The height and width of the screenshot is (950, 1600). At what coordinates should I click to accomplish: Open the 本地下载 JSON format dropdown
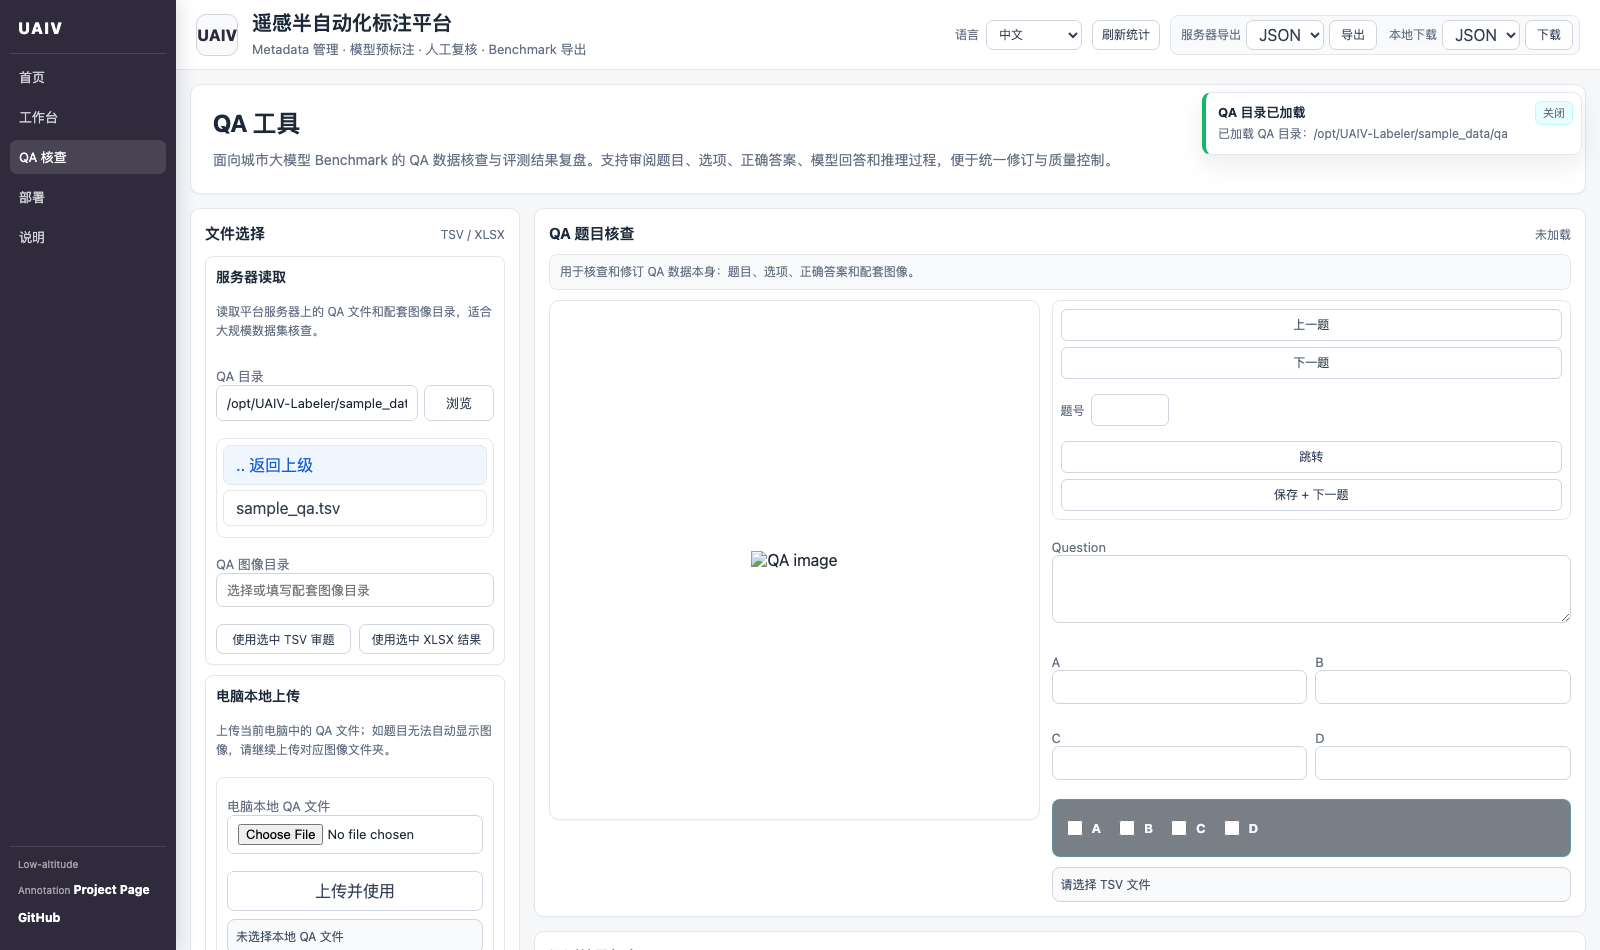1481,35
